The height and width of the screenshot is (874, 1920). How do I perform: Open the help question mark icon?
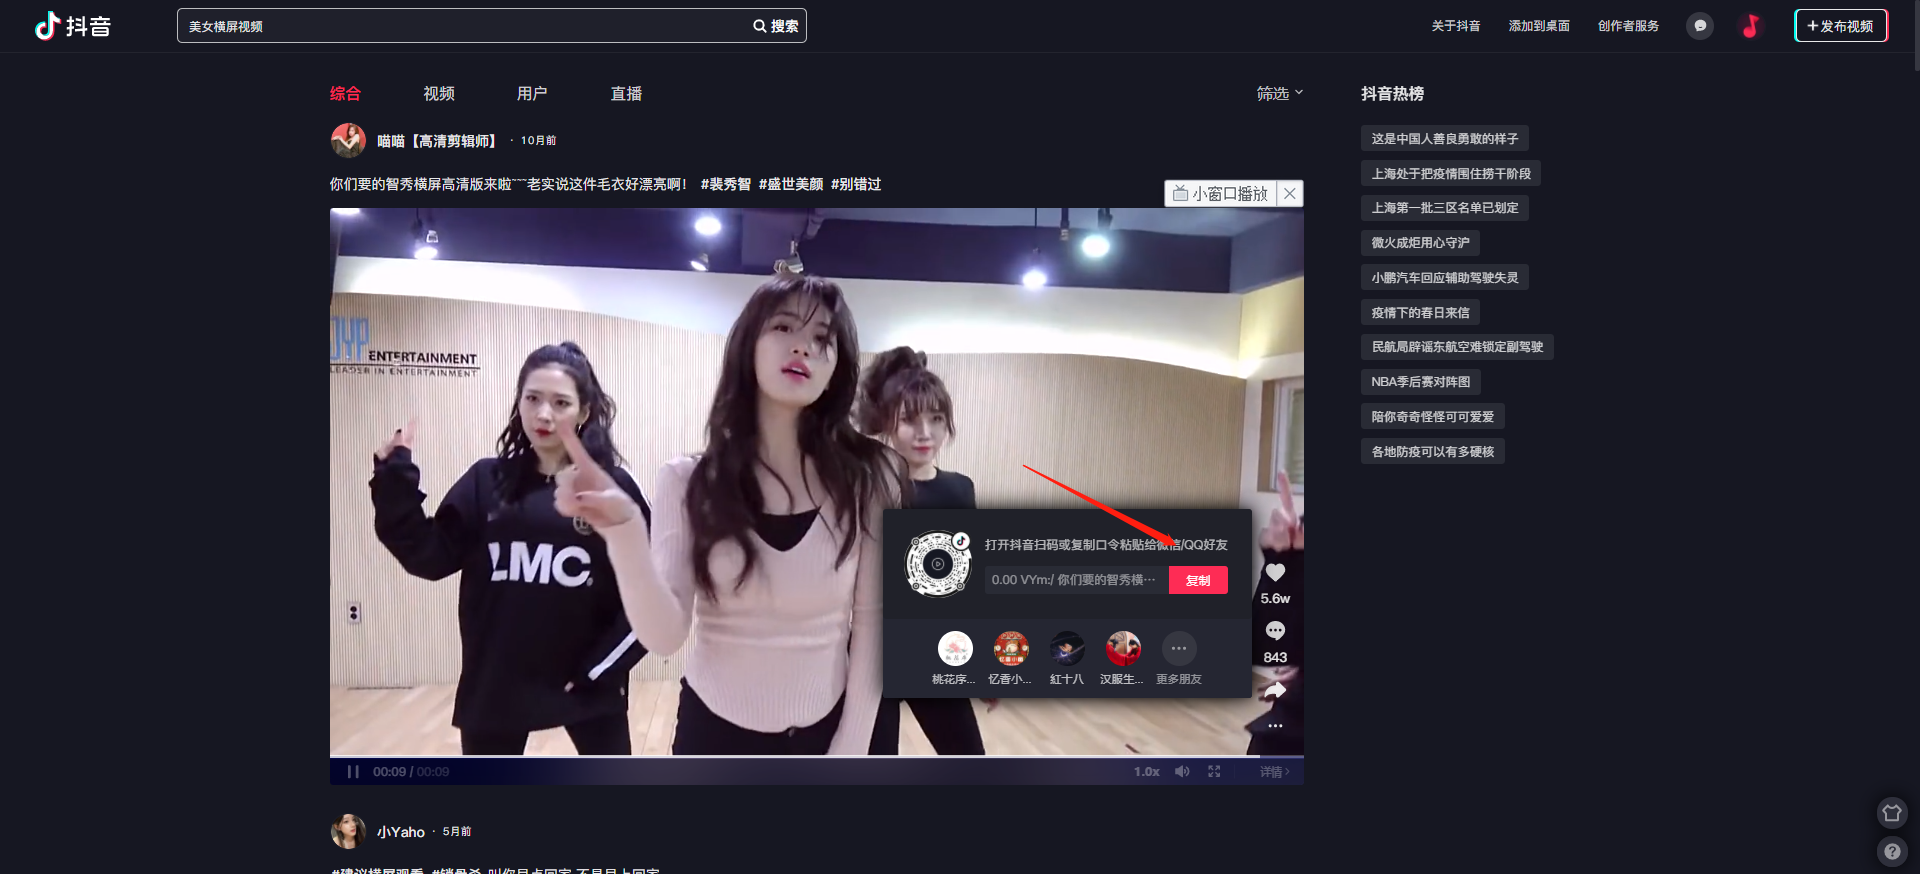[x=1892, y=852]
